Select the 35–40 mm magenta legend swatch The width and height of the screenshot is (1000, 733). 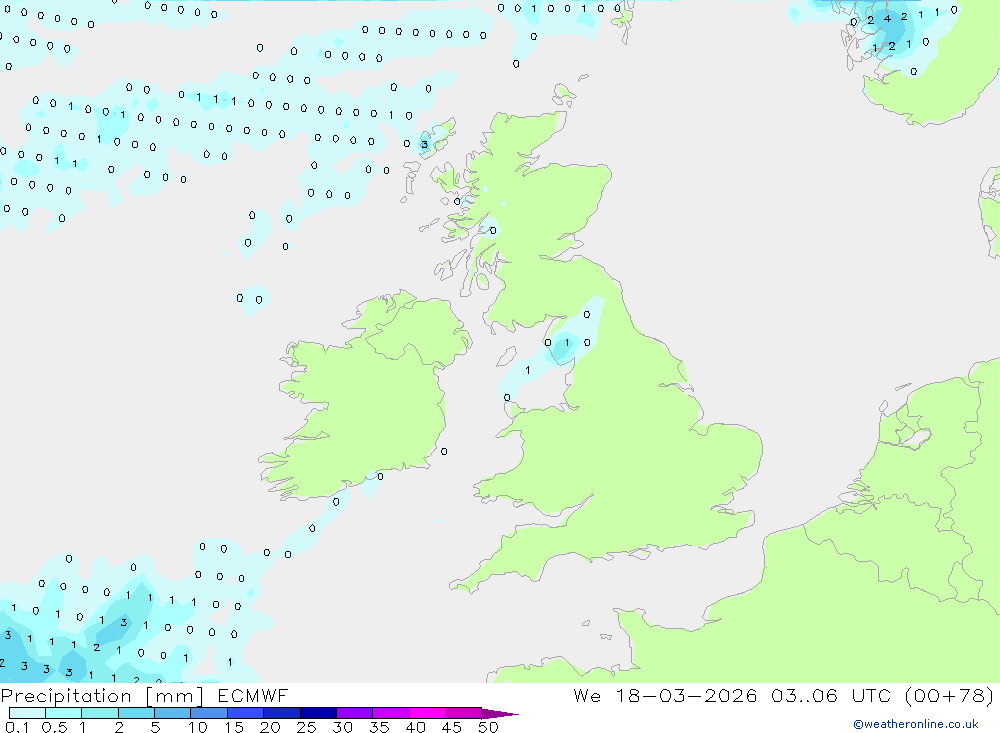coord(391,713)
